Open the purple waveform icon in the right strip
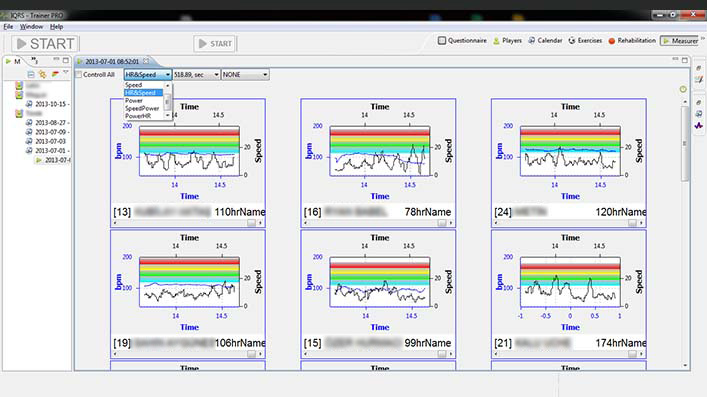 (x=699, y=125)
